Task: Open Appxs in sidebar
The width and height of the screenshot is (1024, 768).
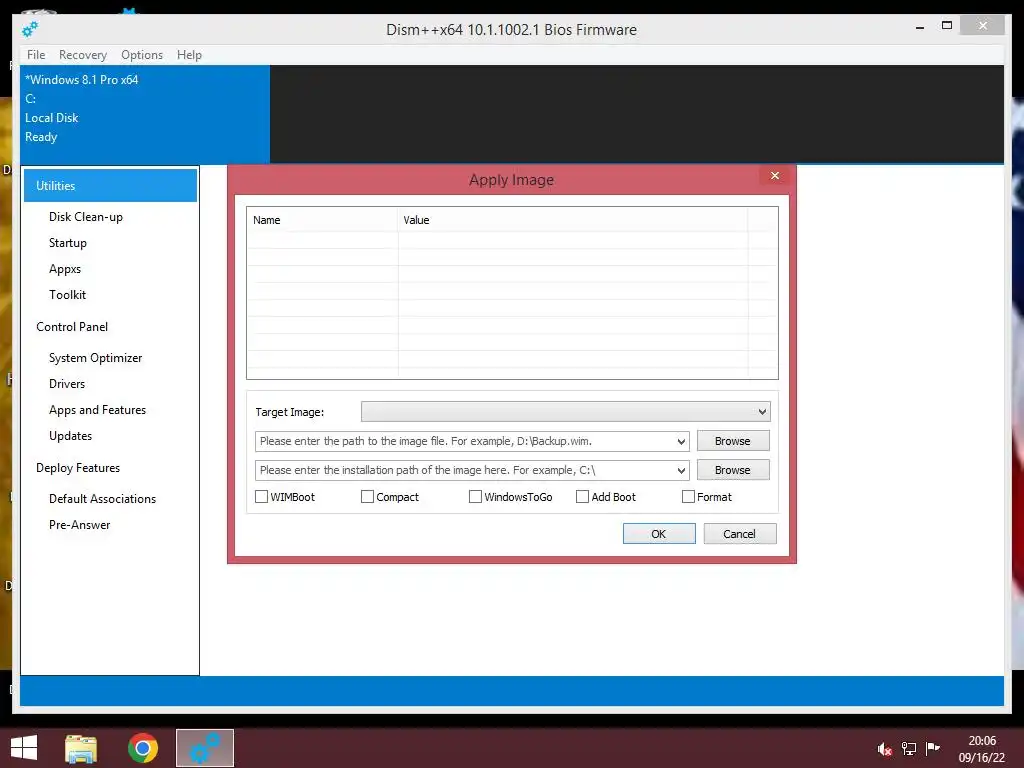Action: (x=65, y=269)
